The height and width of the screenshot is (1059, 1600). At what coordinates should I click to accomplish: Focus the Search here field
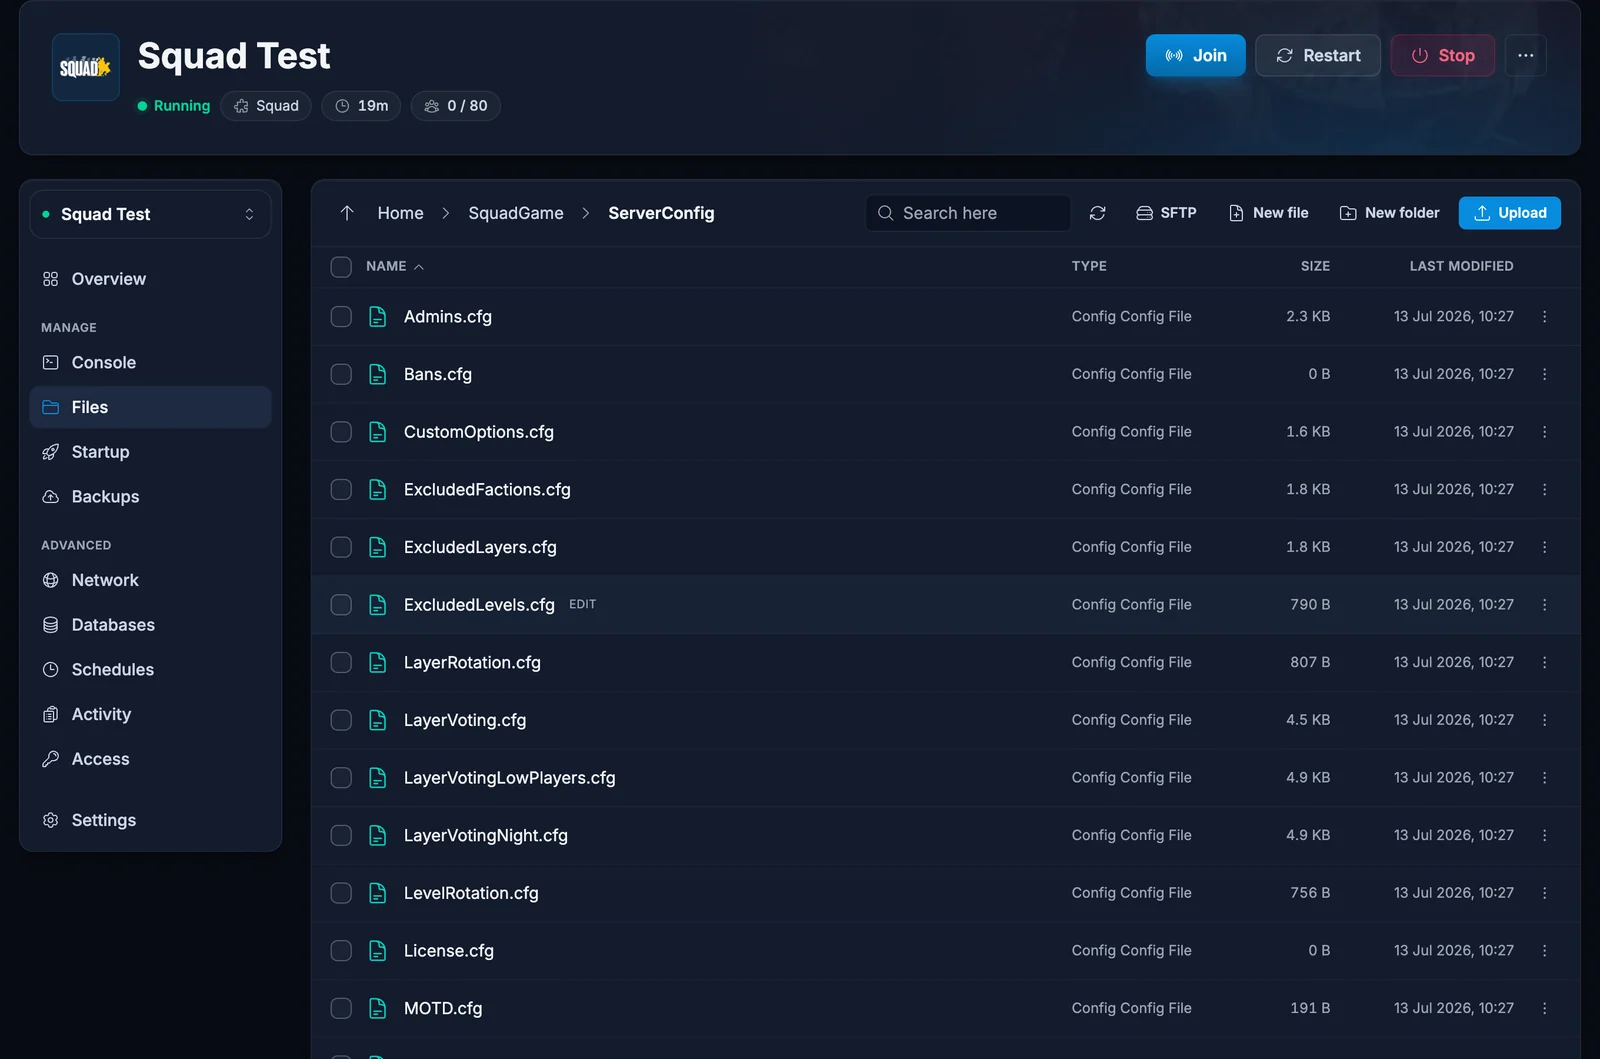968,213
